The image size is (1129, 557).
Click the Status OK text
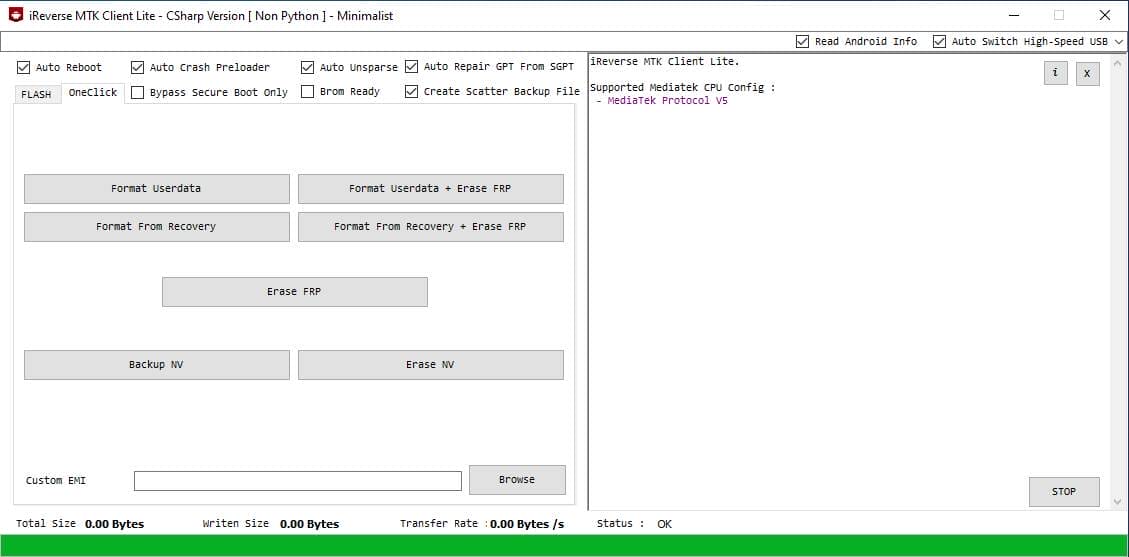click(665, 524)
